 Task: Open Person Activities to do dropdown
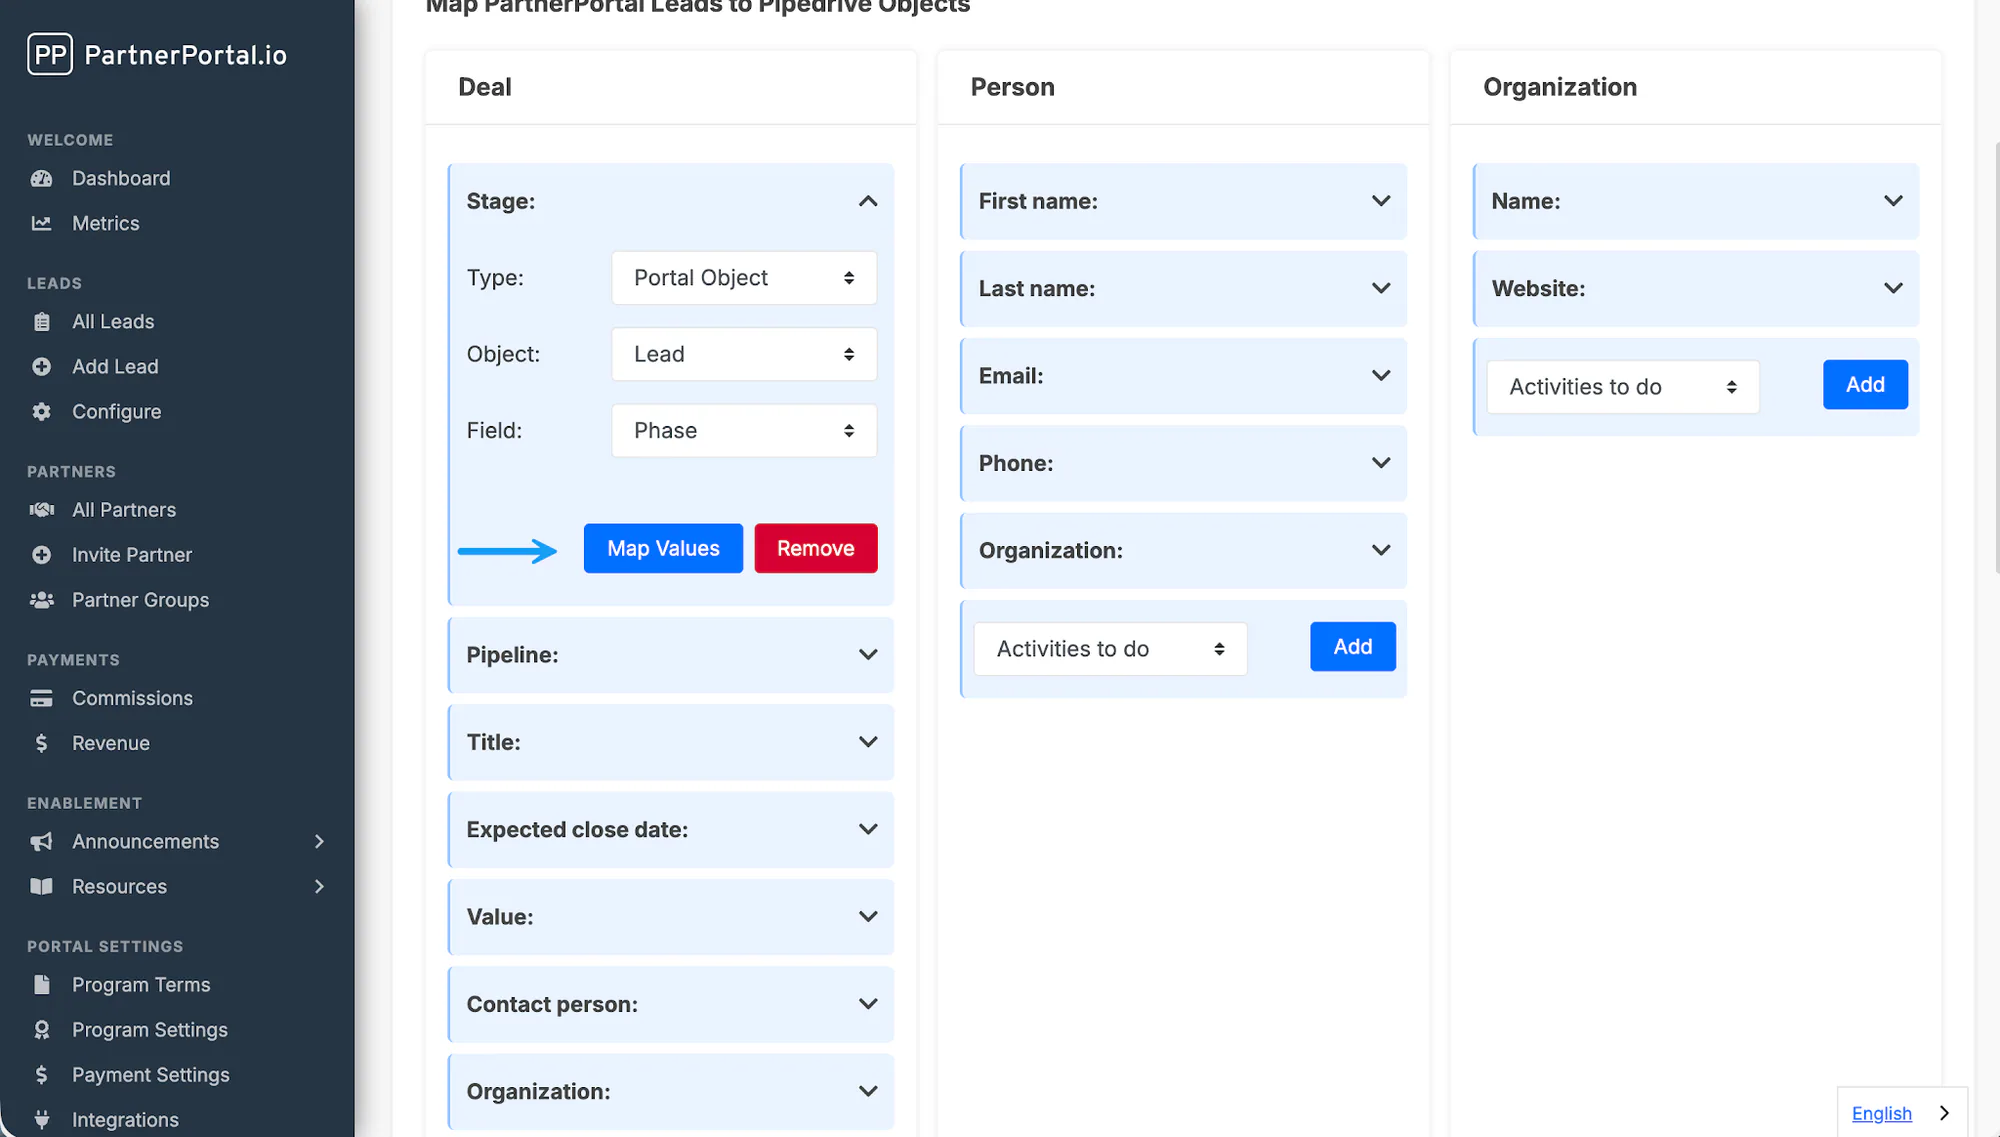click(1110, 649)
